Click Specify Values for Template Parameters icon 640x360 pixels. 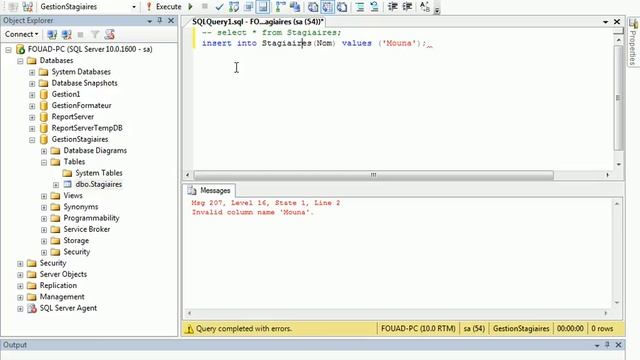[424, 7]
